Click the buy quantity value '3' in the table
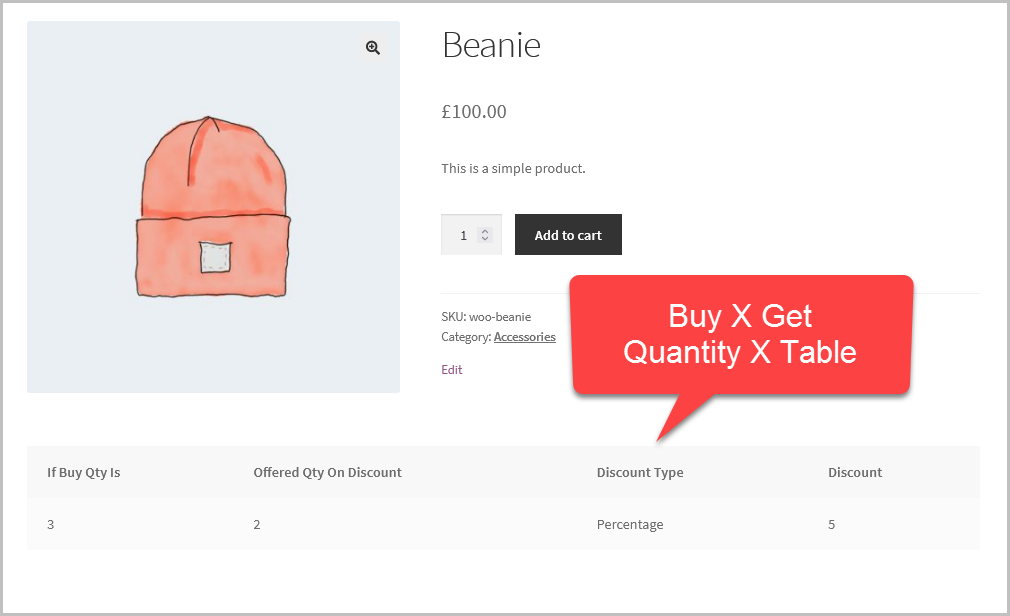This screenshot has height=616, width=1010. tap(50, 524)
